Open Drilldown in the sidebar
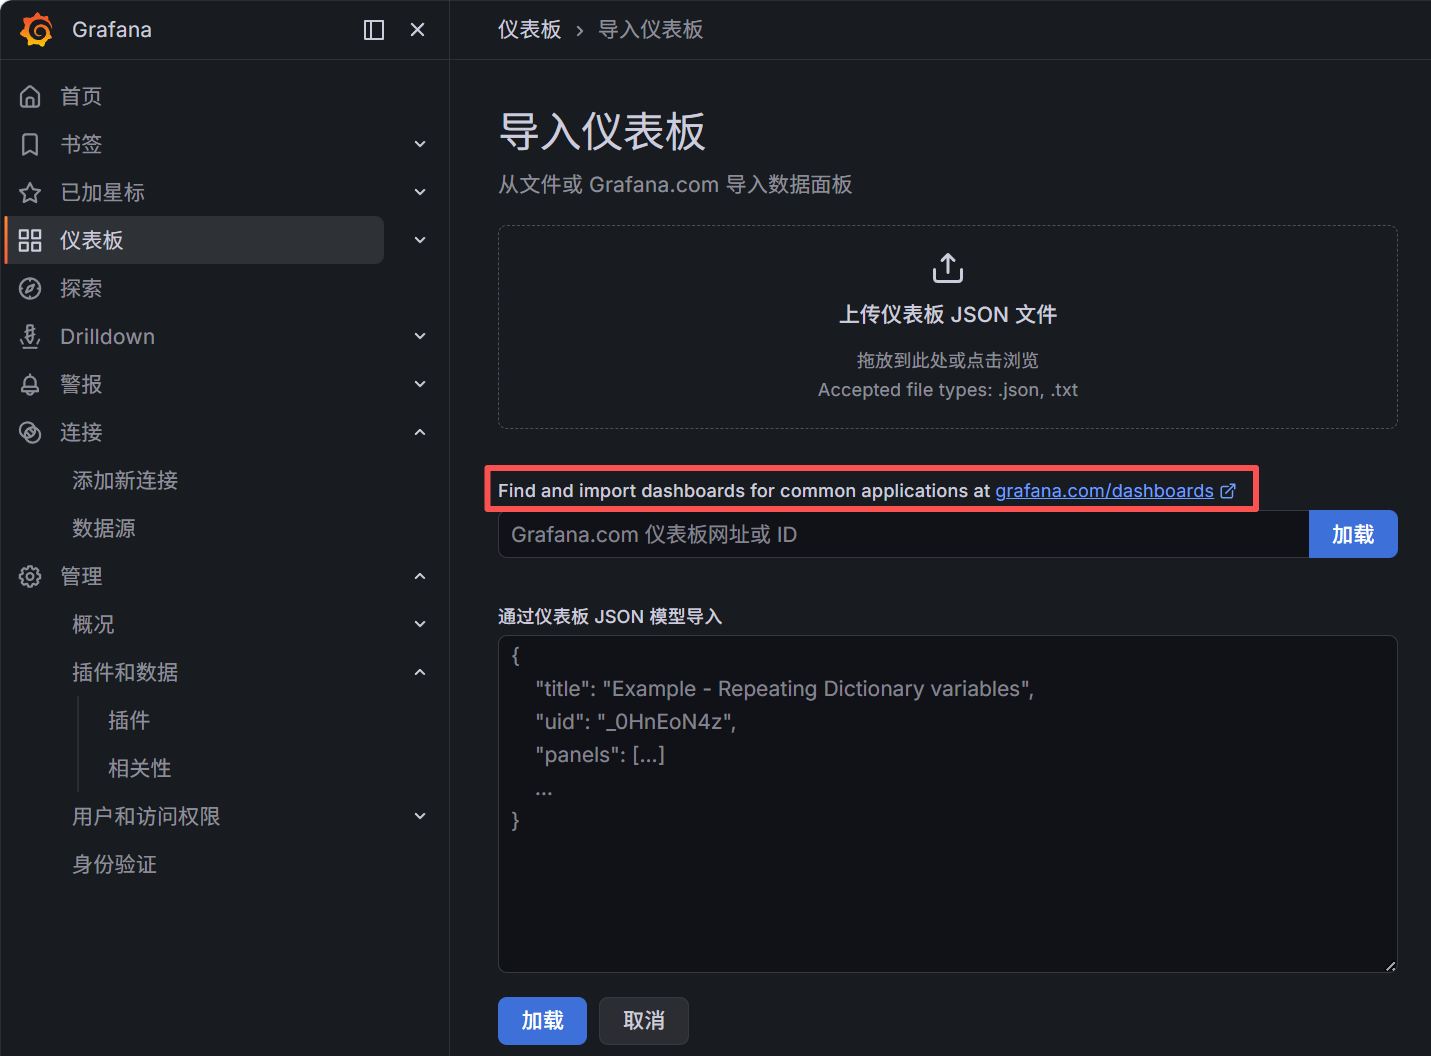 coord(107,336)
